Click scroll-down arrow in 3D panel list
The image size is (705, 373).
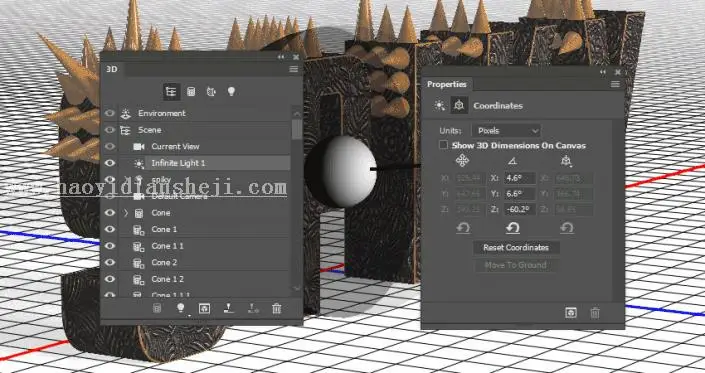click(x=297, y=288)
